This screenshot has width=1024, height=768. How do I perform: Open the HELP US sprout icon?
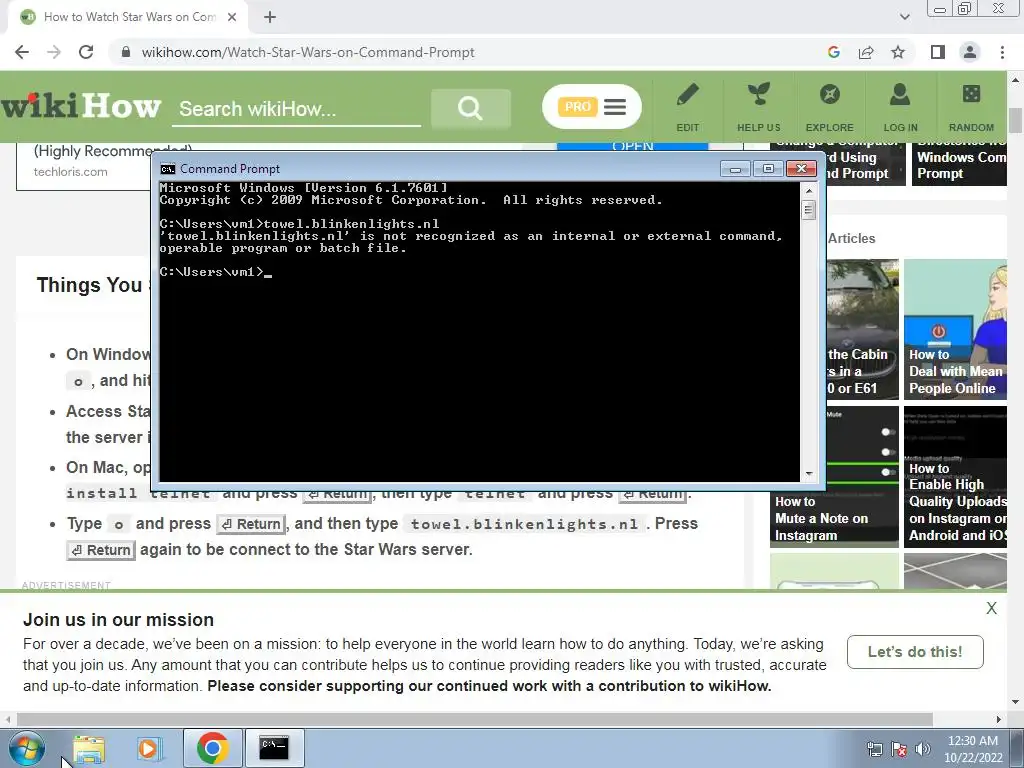(x=758, y=95)
